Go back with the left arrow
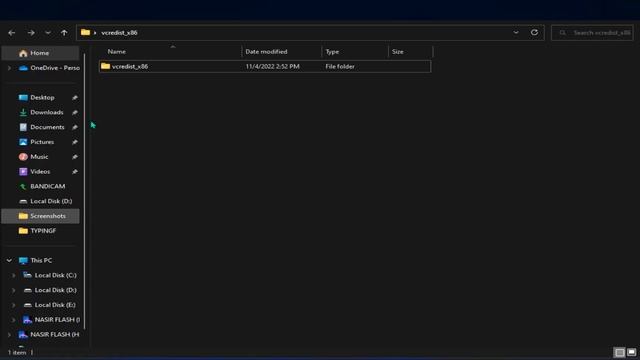 12,33
